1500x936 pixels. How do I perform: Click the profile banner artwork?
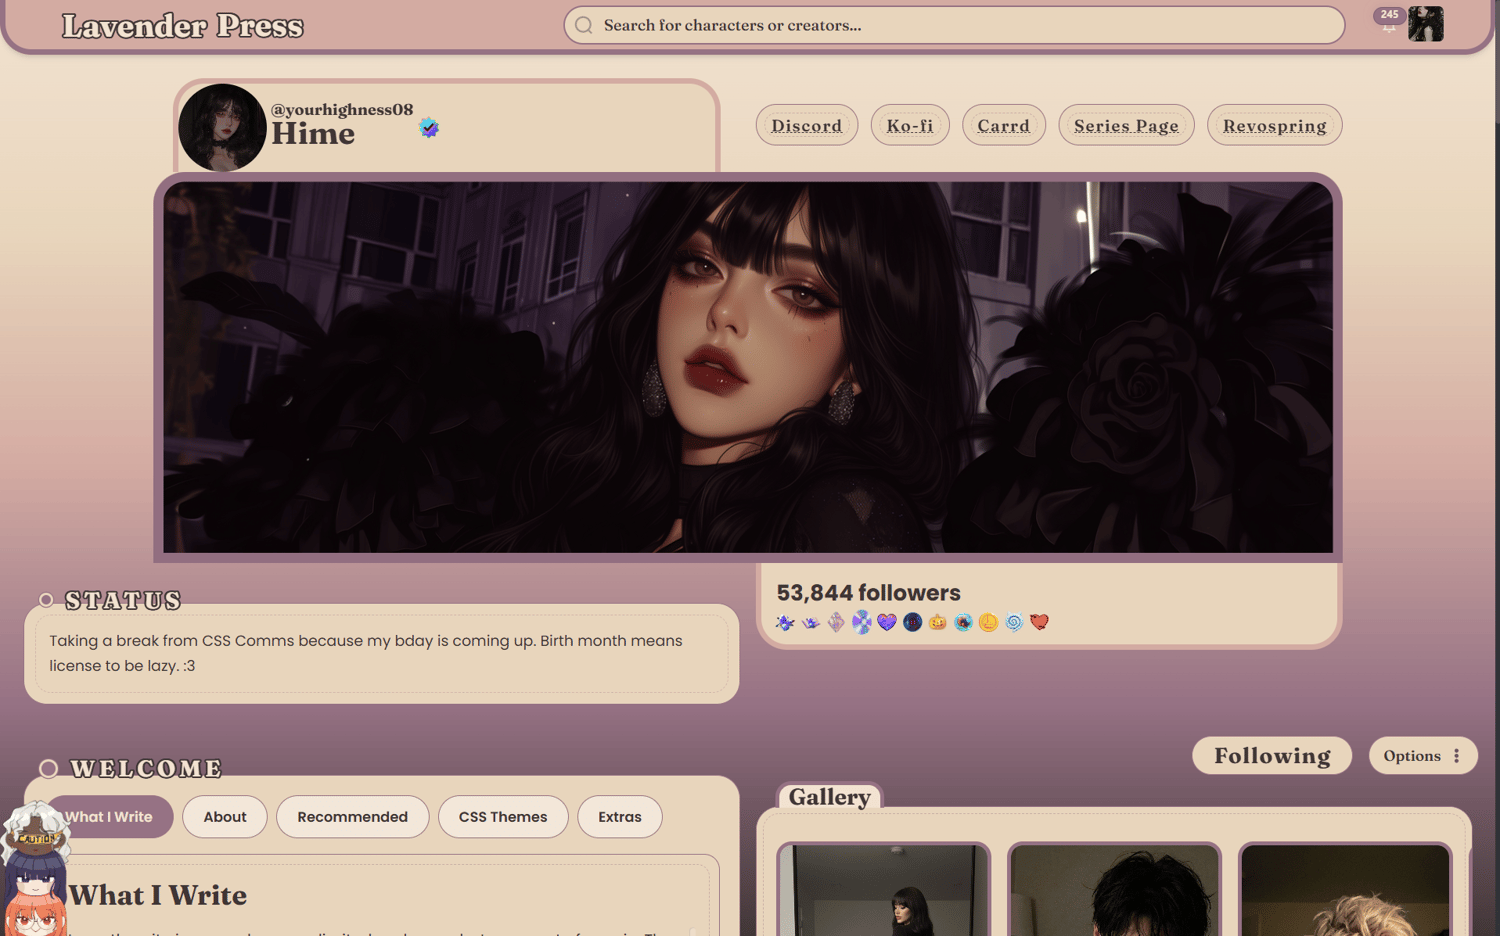(748, 367)
